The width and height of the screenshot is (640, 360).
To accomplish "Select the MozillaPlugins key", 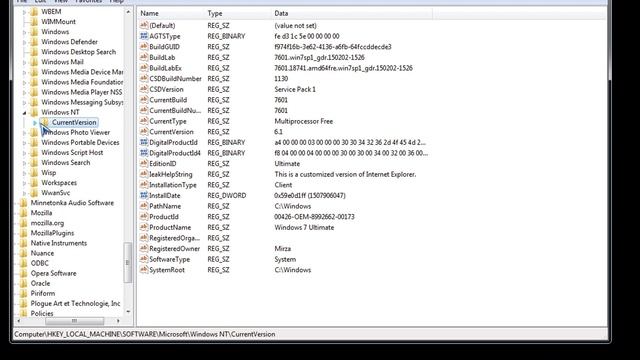I will click(x=52, y=233).
